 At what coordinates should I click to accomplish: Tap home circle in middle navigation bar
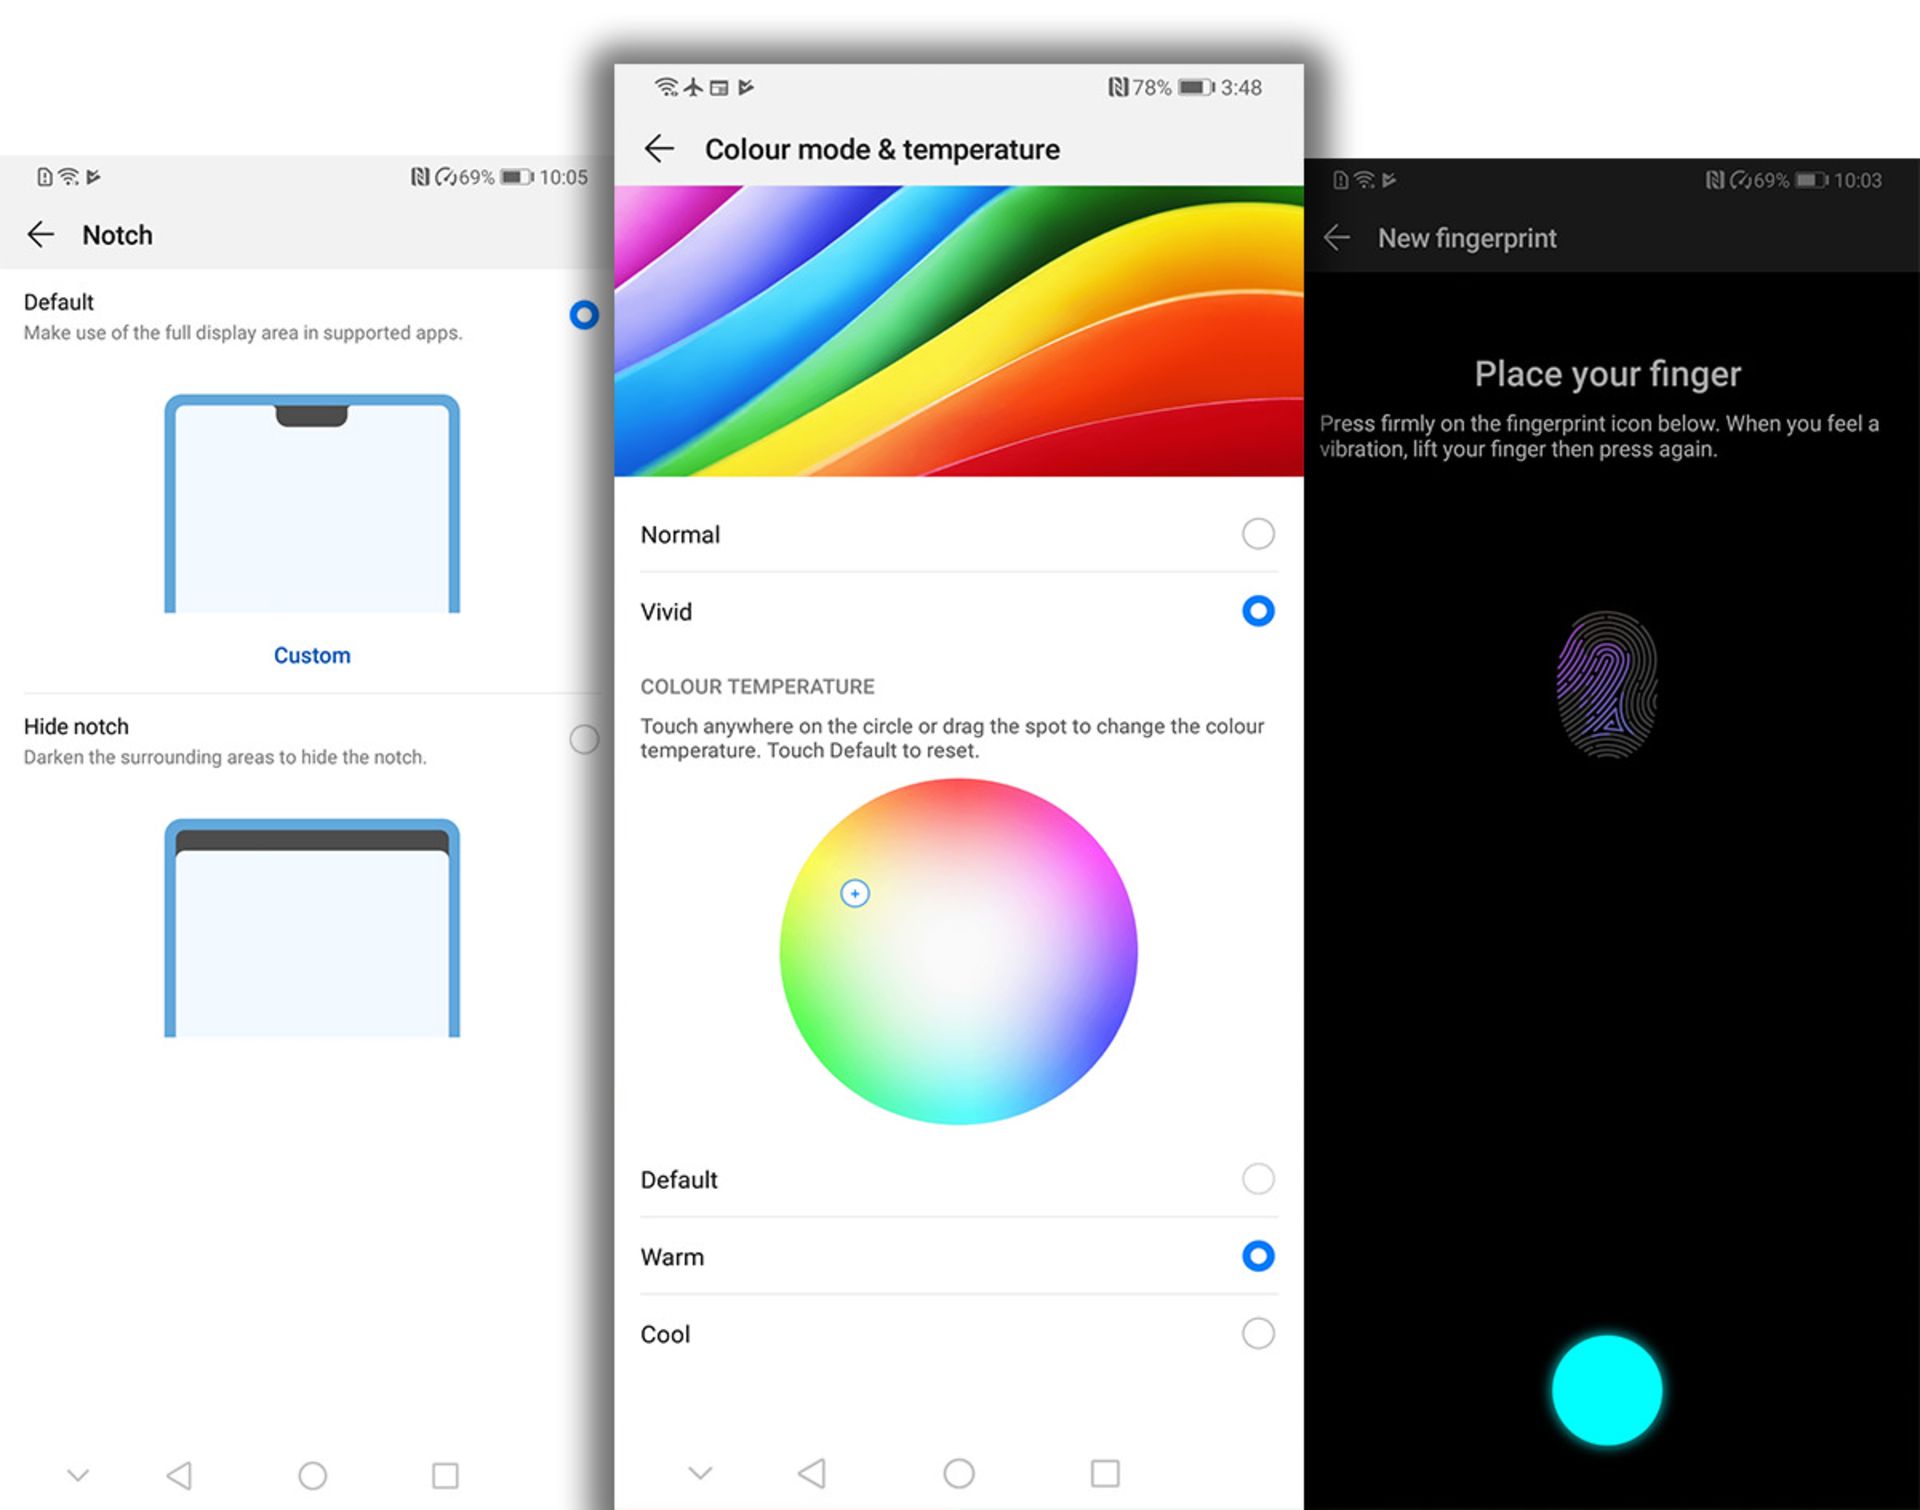958,1473
